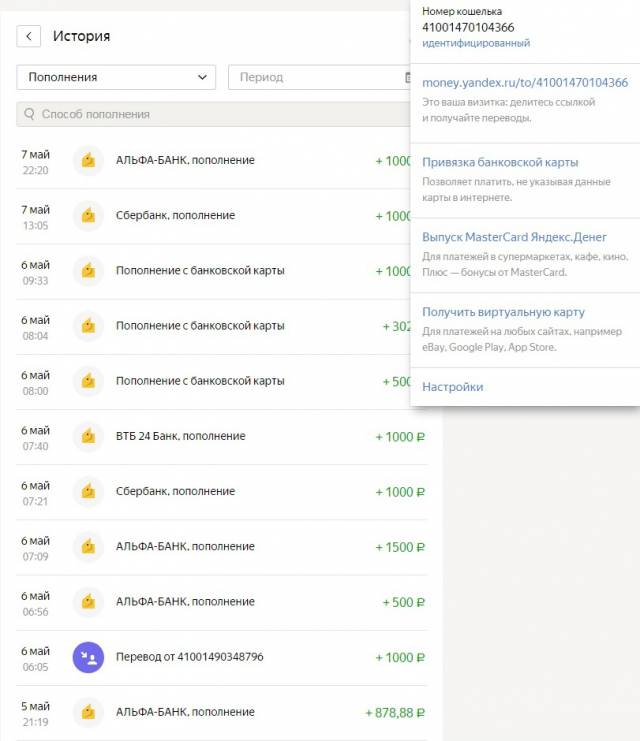Open money.yandex.ru/to/41001470104366 link
This screenshot has width=640, height=741.
pyautogui.click(x=525, y=83)
